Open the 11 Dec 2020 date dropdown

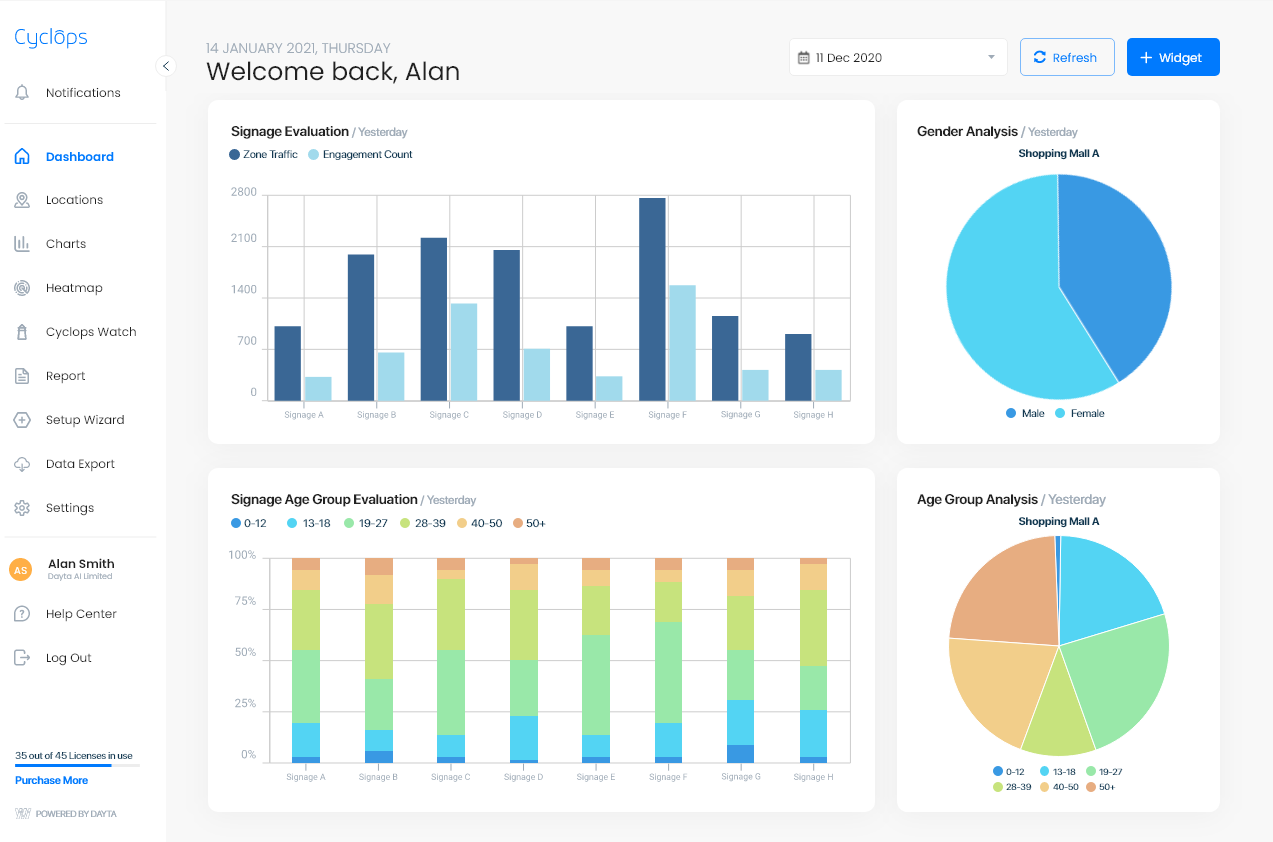click(899, 58)
